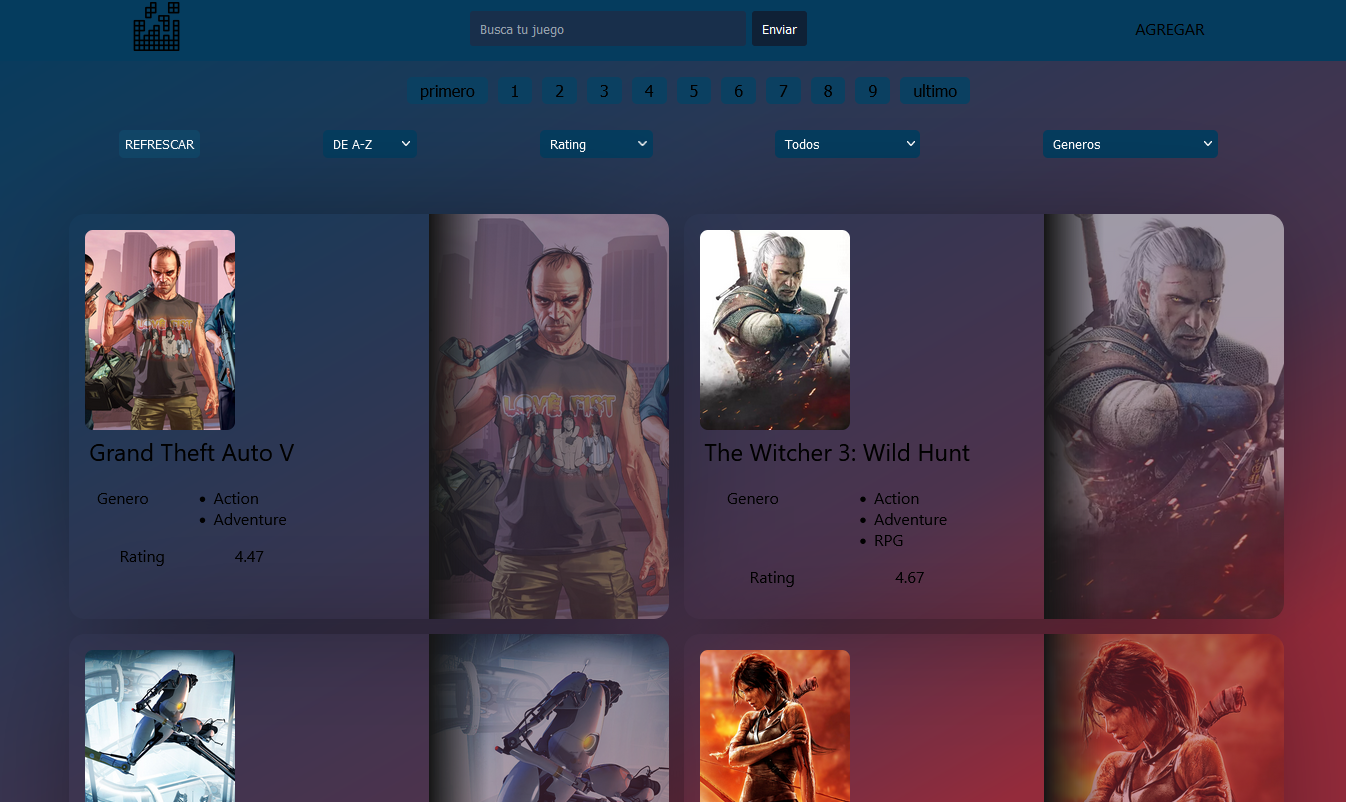Focus the 'Busca tu juego' search field
The image size is (1346, 802).
[608, 29]
